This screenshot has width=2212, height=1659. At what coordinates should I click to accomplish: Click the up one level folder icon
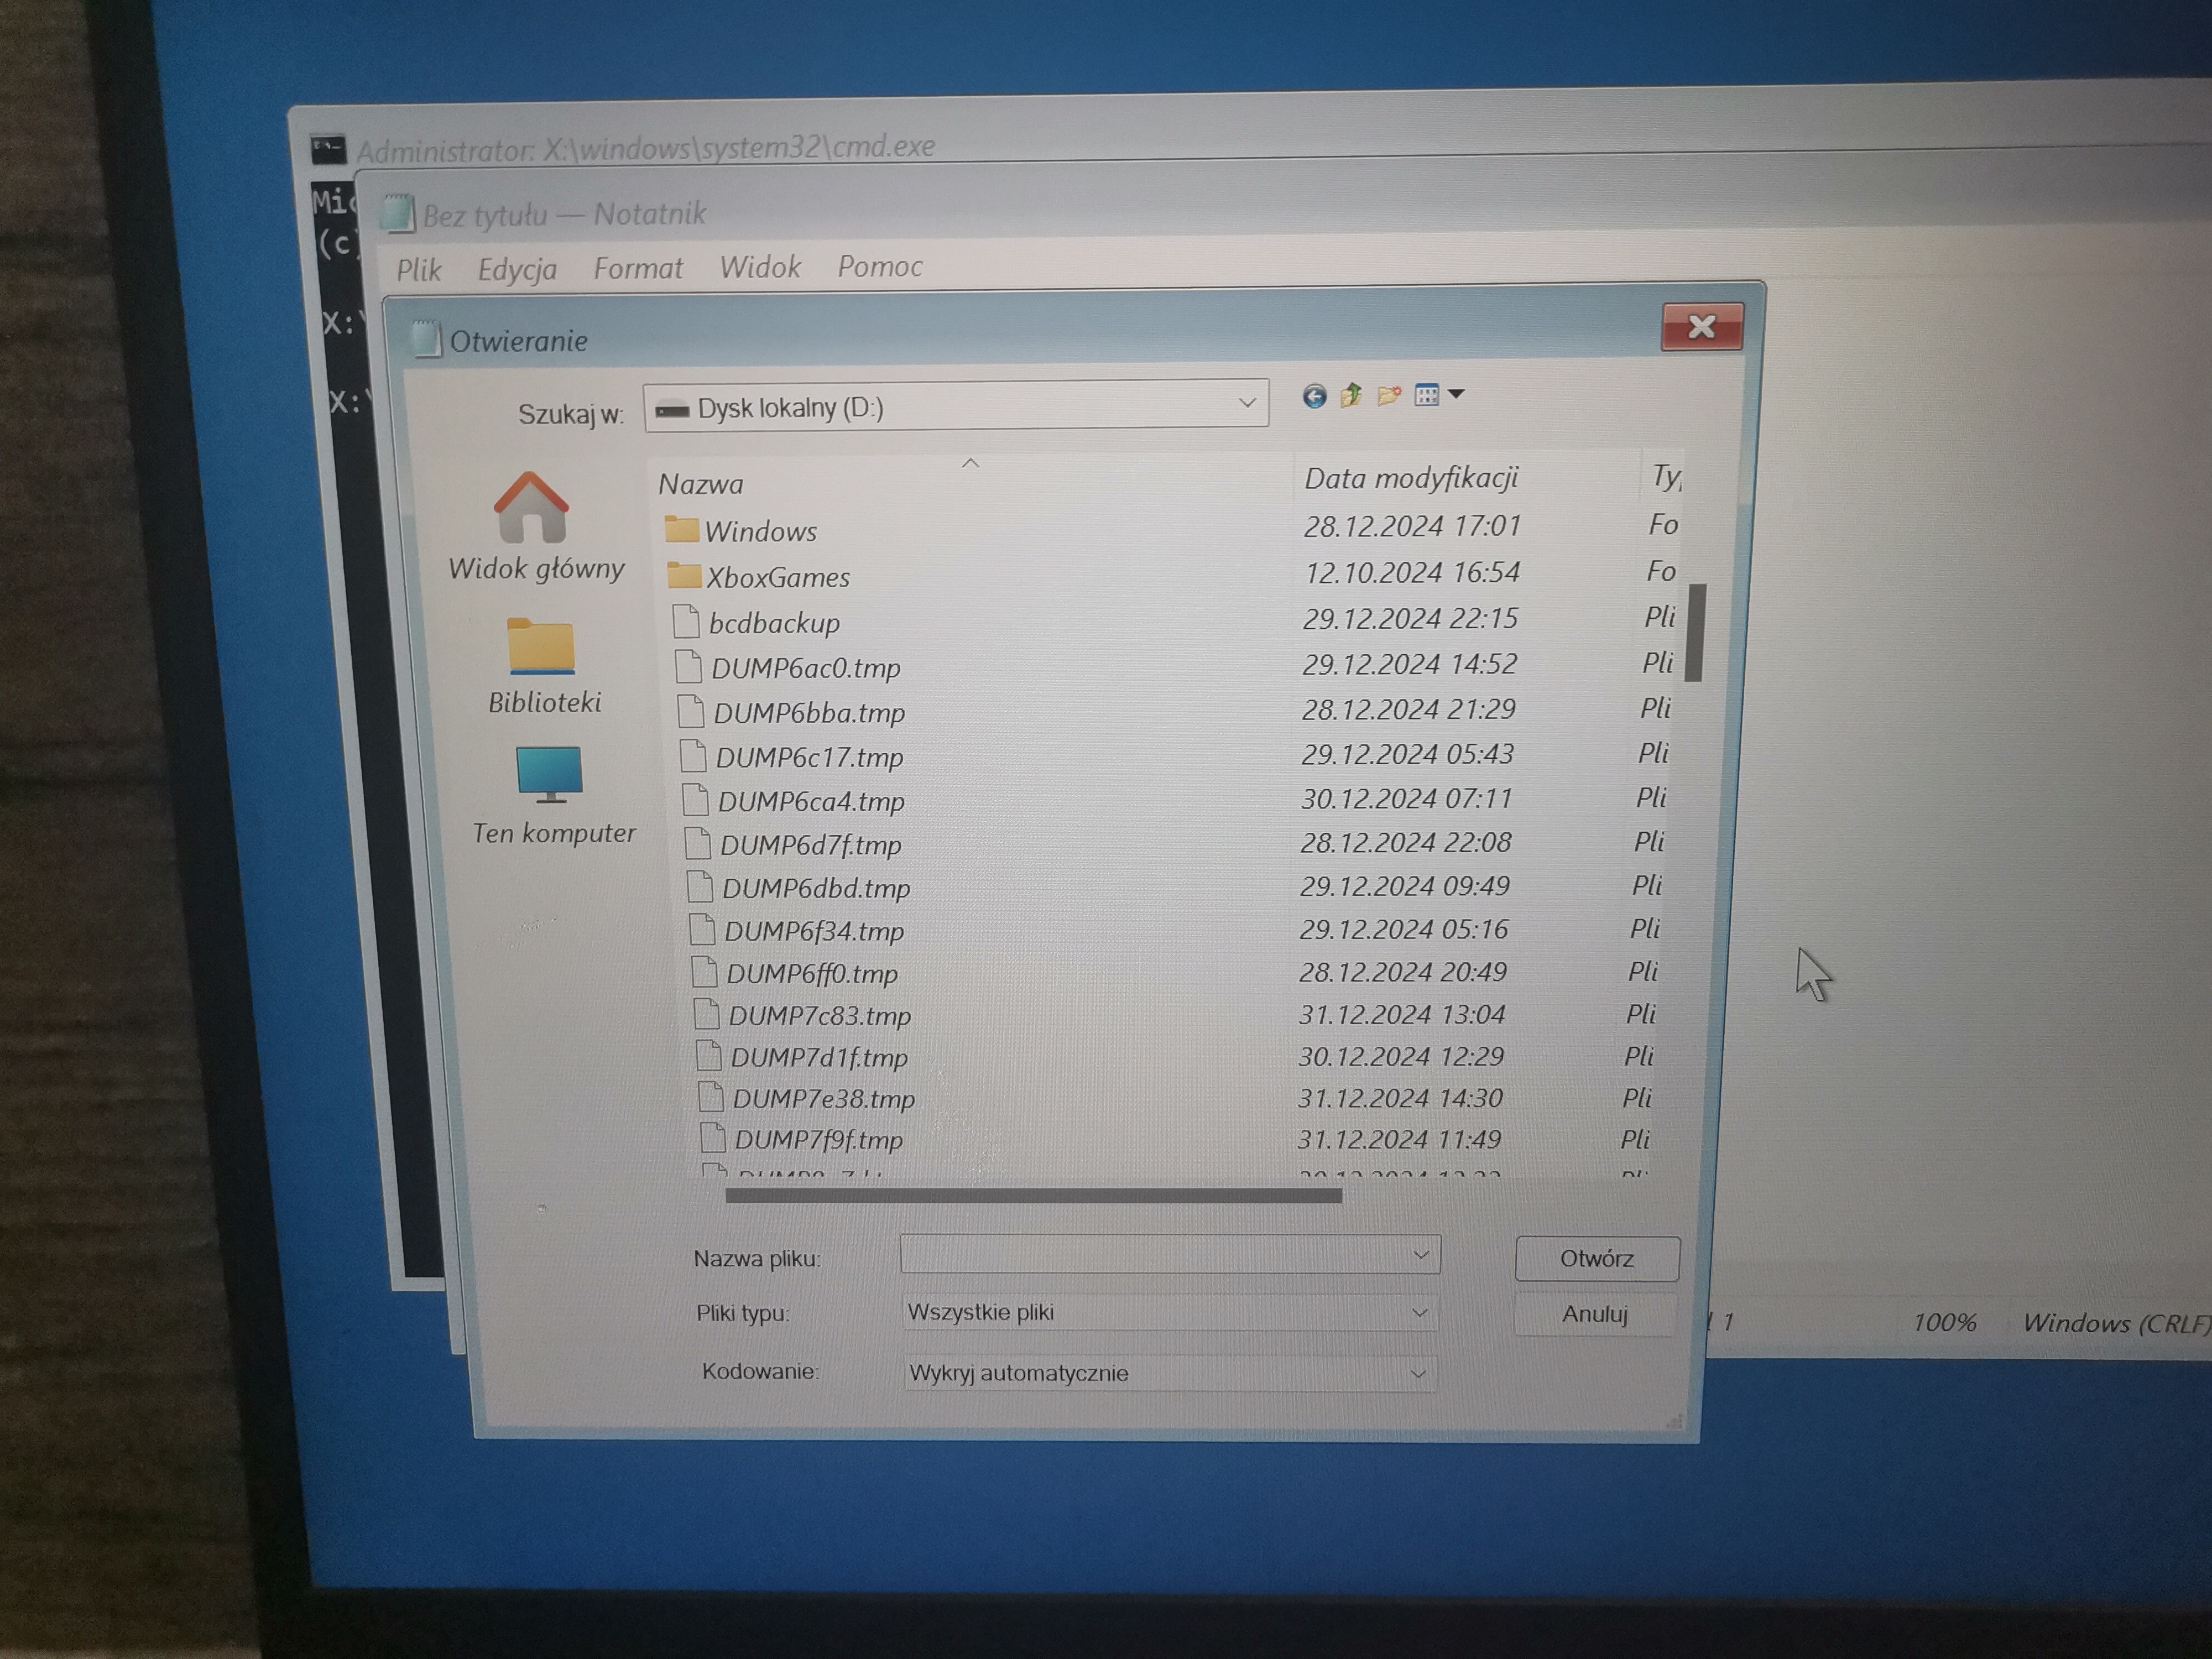pyautogui.click(x=1351, y=396)
